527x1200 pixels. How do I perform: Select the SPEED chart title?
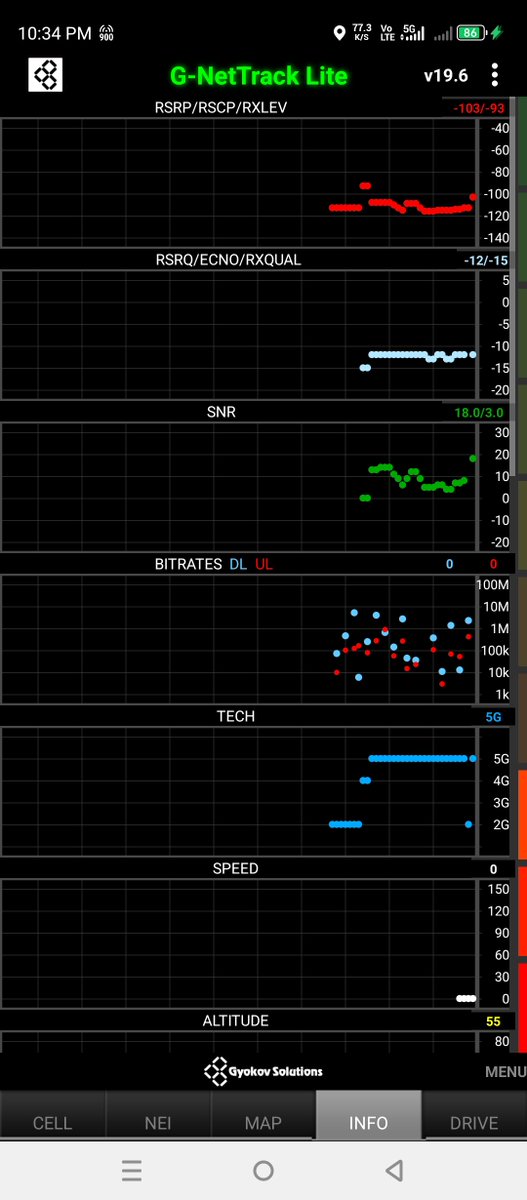236,868
